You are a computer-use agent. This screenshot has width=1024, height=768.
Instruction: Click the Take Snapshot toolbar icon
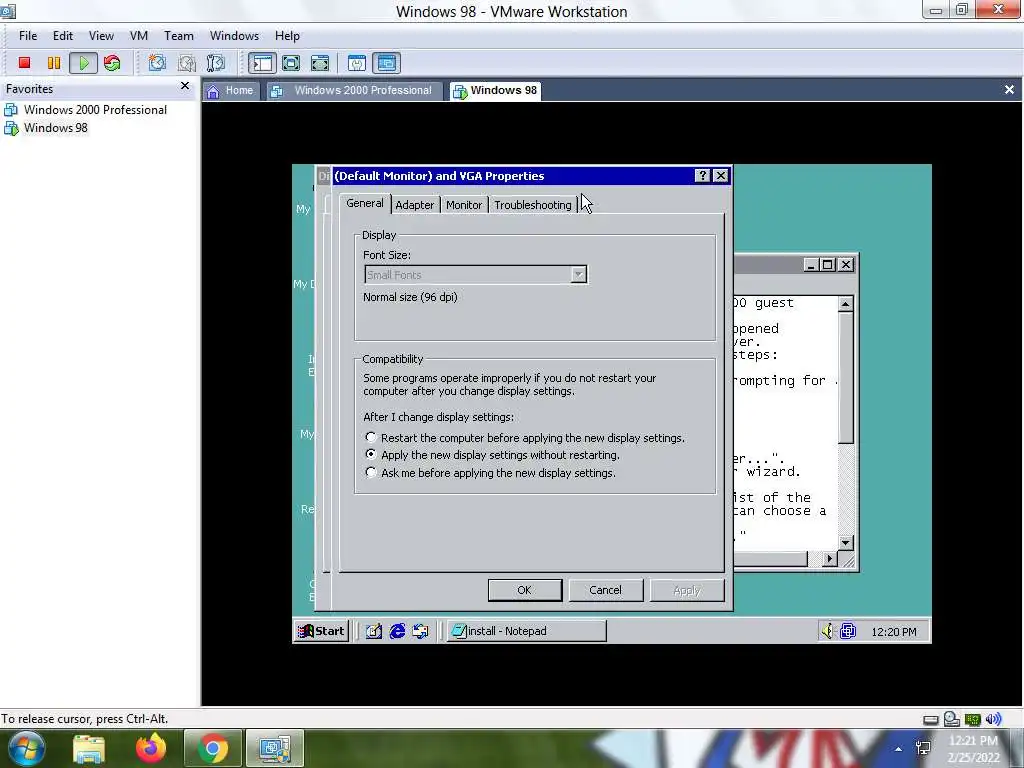157,63
